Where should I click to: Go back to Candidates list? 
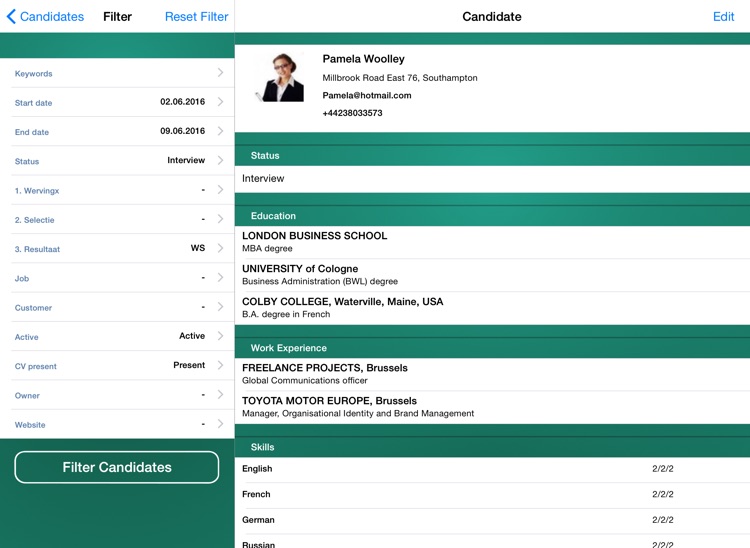tap(45, 17)
